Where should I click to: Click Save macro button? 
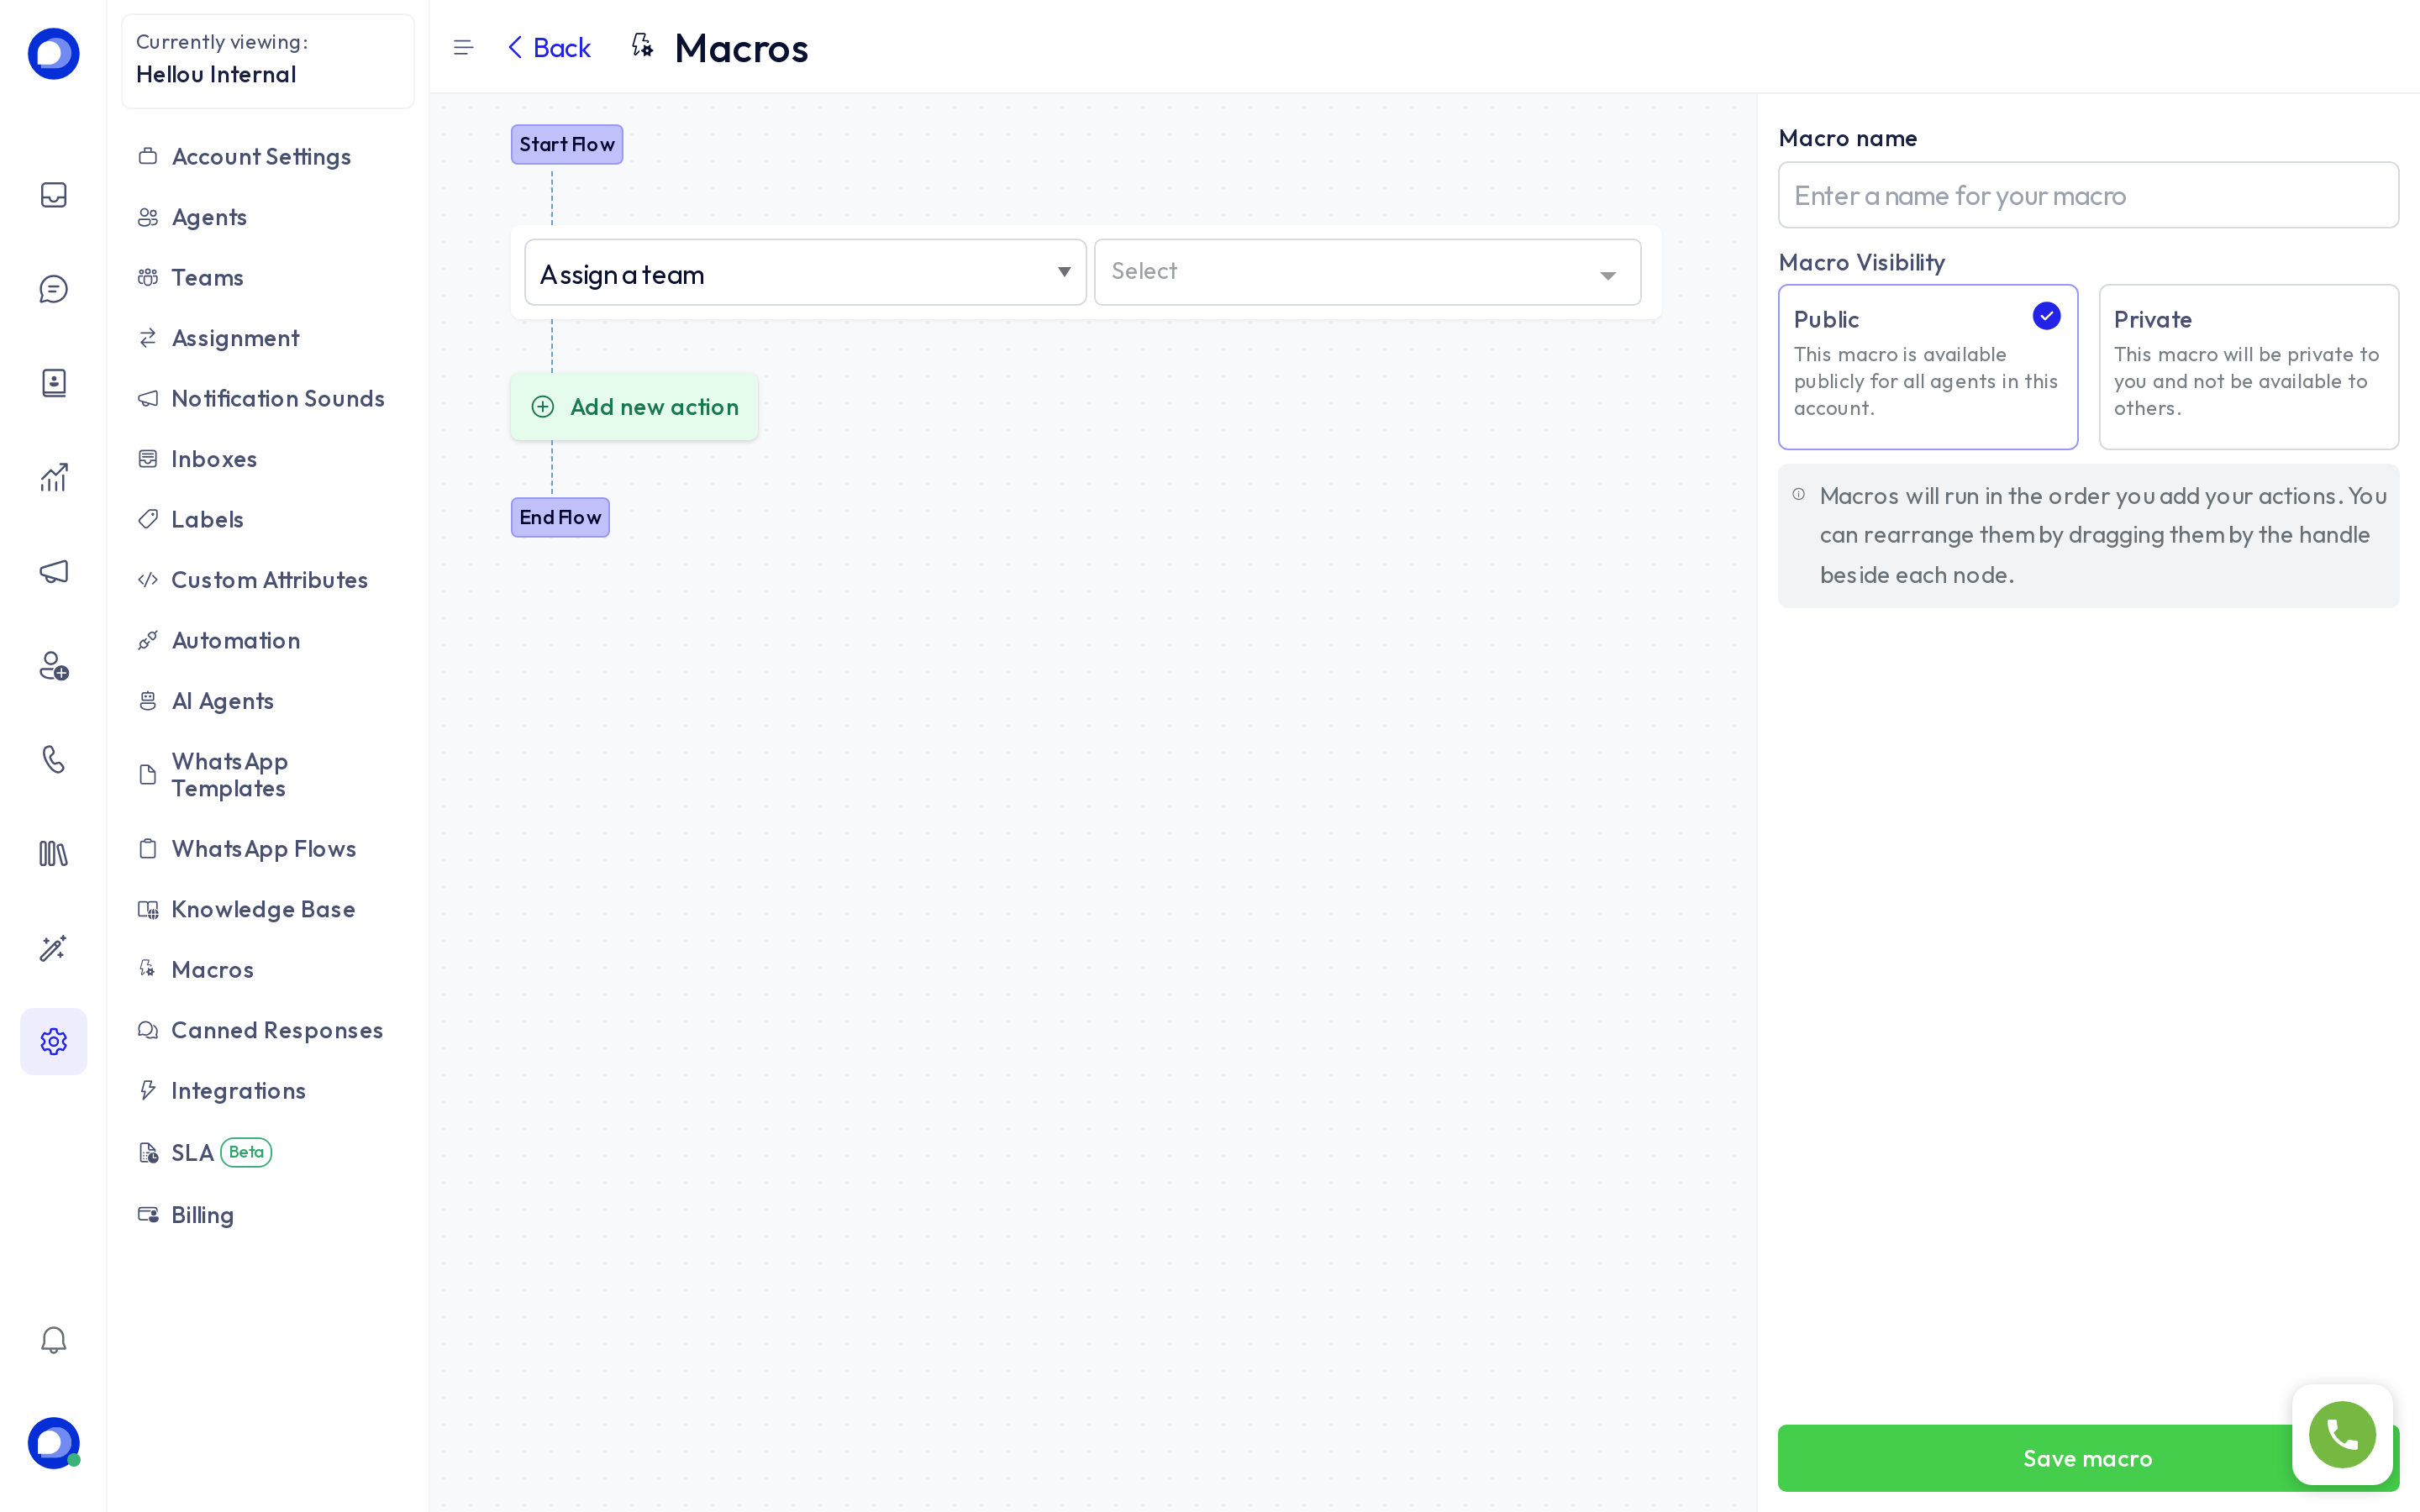(x=2087, y=1458)
